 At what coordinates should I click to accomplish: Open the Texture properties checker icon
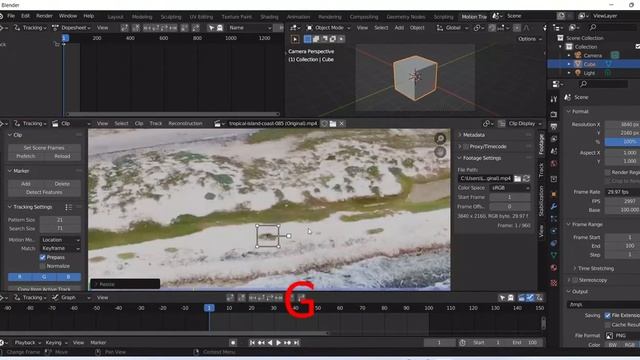tap(553, 282)
